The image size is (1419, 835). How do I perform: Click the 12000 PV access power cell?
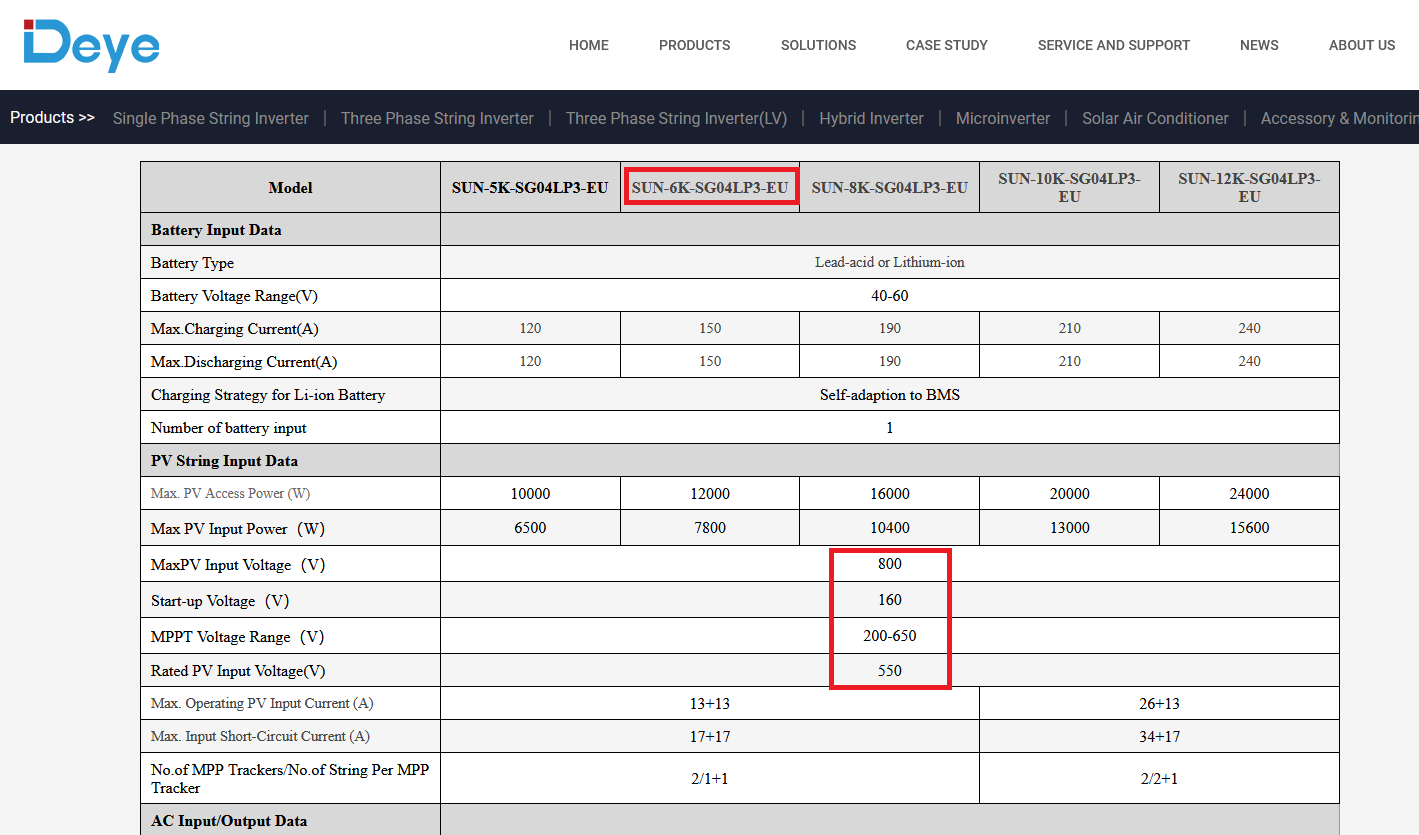pyautogui.click(x=710, y=494)
